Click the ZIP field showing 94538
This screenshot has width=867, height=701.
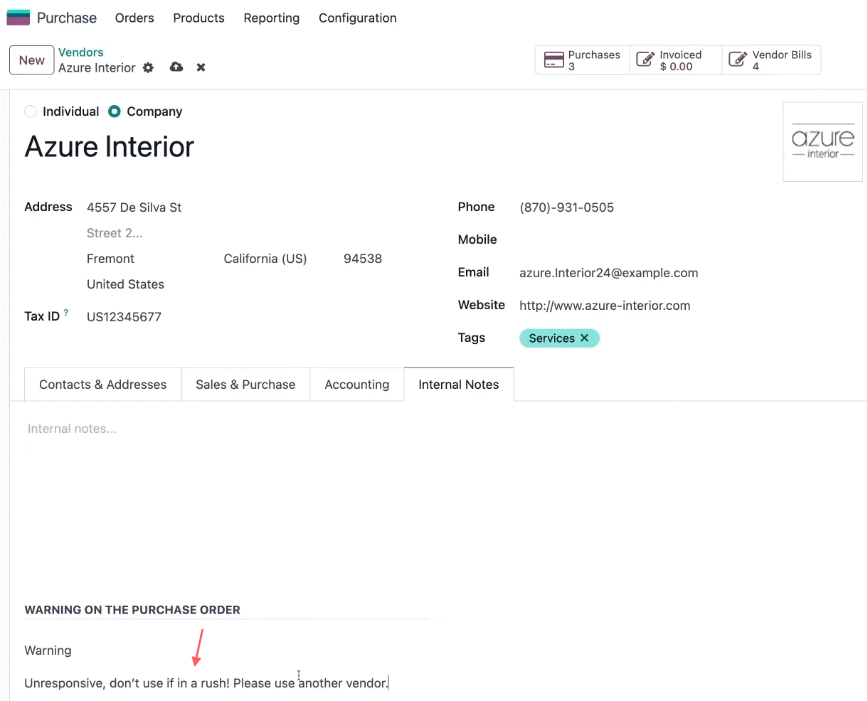coord(363,259)
